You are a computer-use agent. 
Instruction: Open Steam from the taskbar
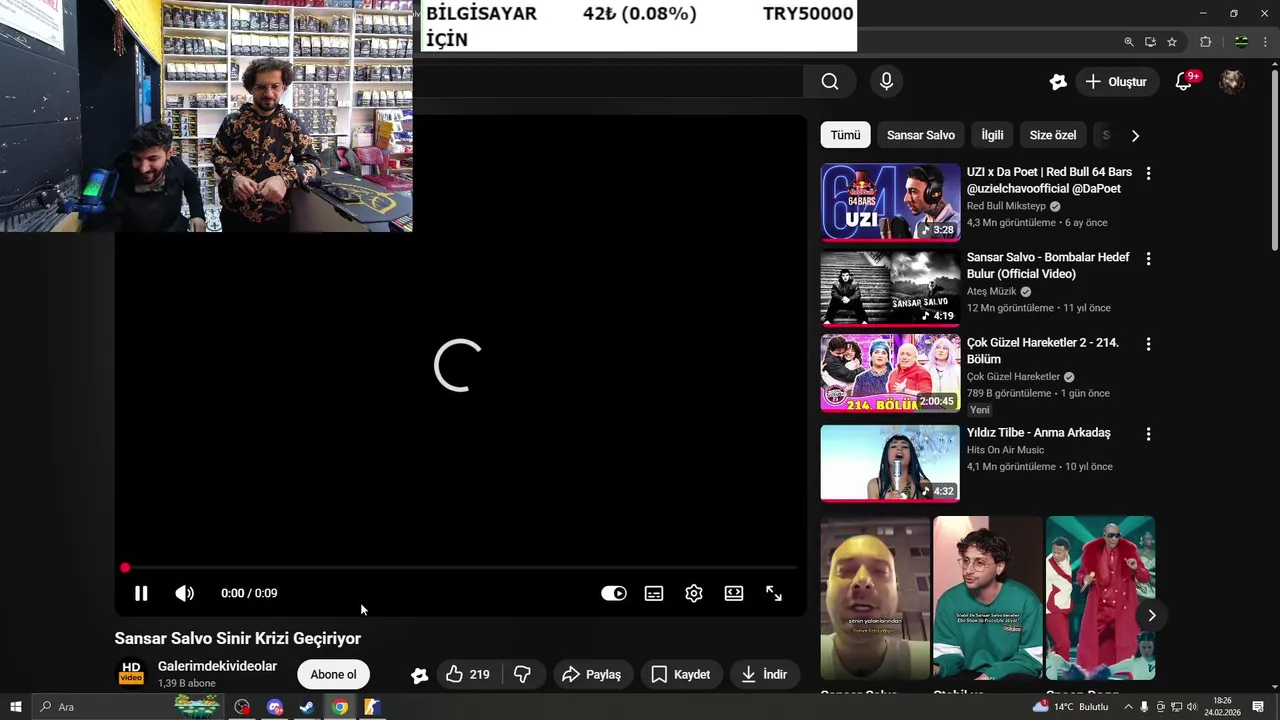pyautogui.click(x=307, y=707)
